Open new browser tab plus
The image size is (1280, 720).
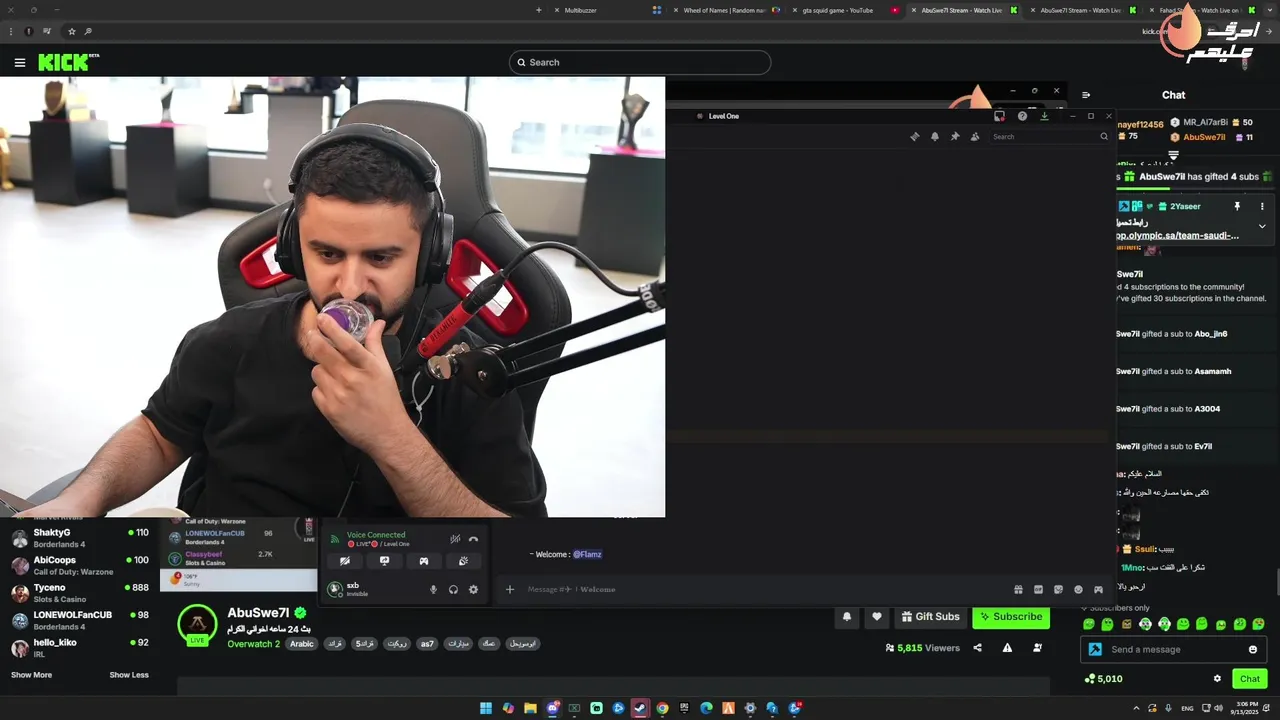click(x=539, y=10)
